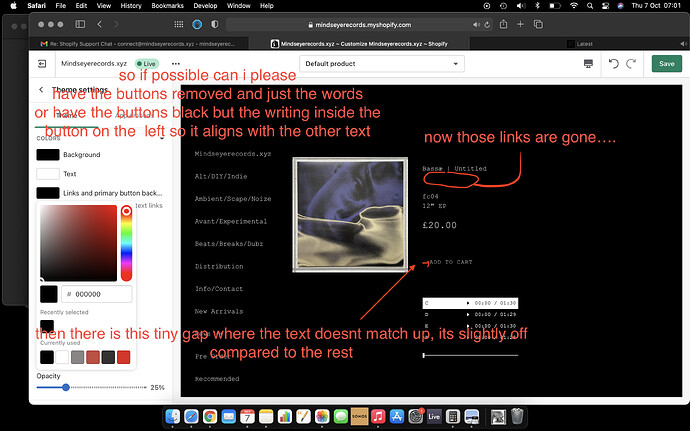This screenshot has height=431, width=690.
Task: Click the album cover product image
Action: point(350,215)
